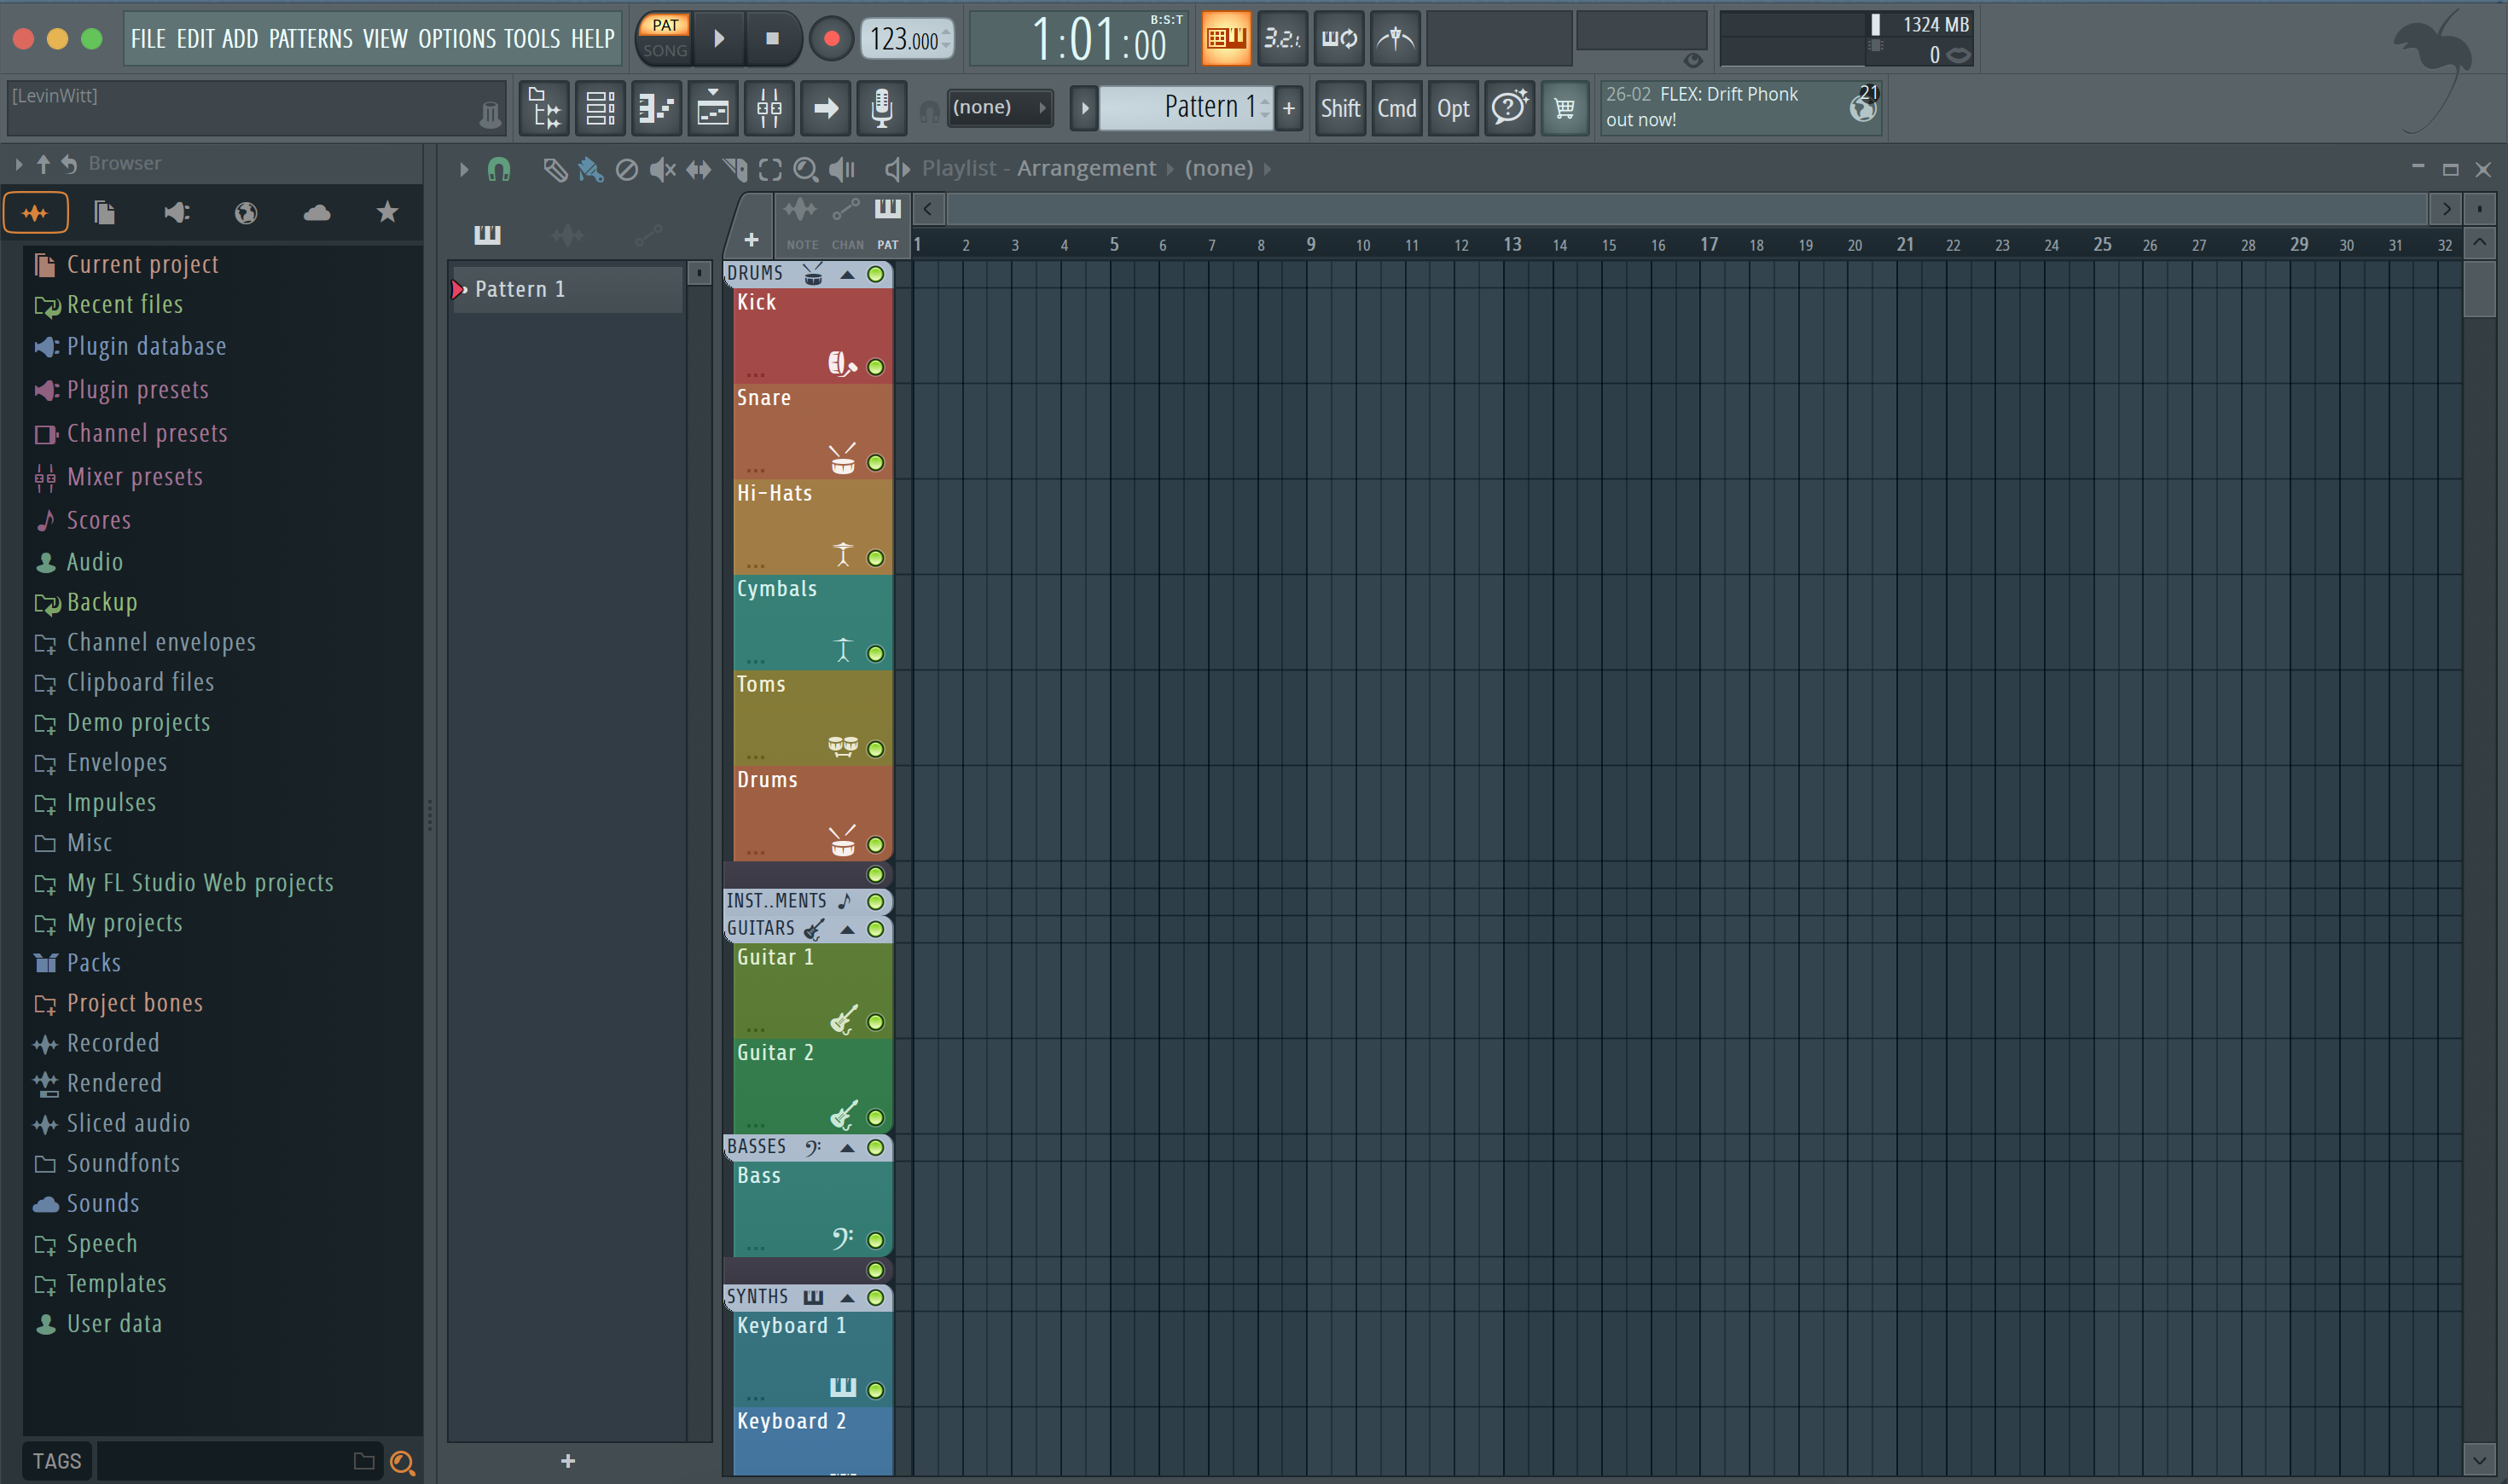Activate the Zoom tool in the playlist toolbar

click(x=806, y=169)
